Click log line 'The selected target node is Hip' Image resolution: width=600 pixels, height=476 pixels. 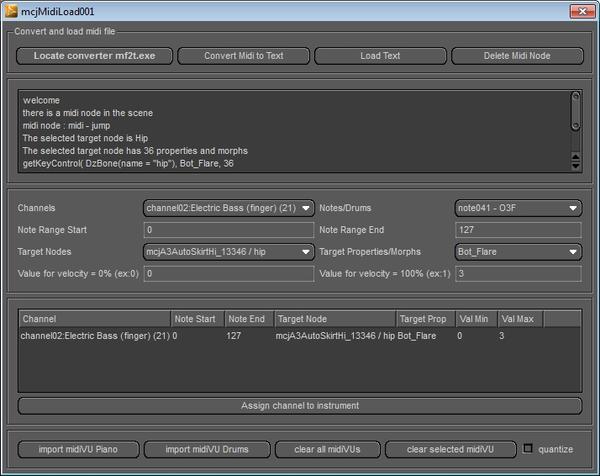point(85,138)
